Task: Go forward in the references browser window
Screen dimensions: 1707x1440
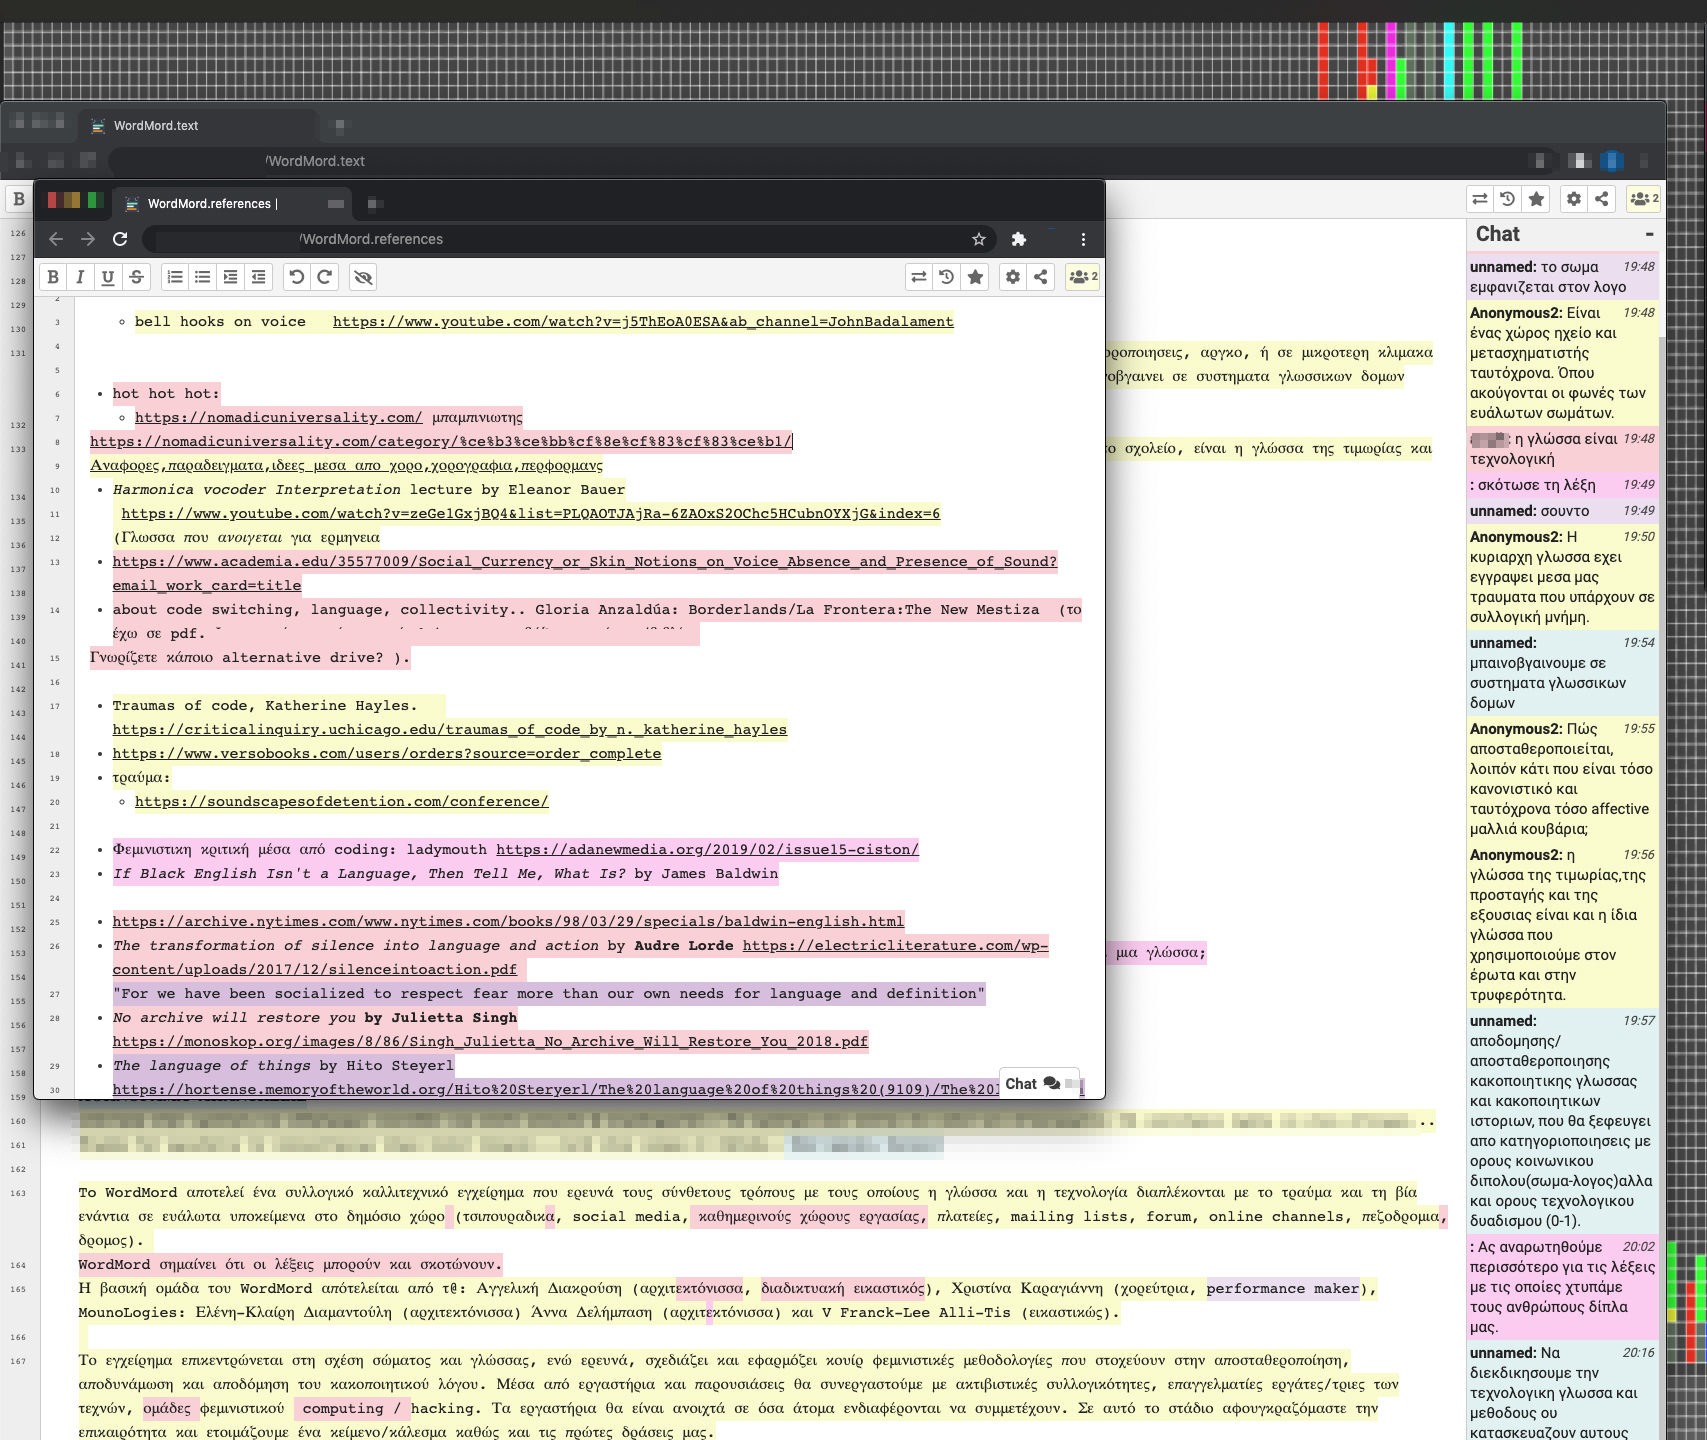Action: [88, 239]
